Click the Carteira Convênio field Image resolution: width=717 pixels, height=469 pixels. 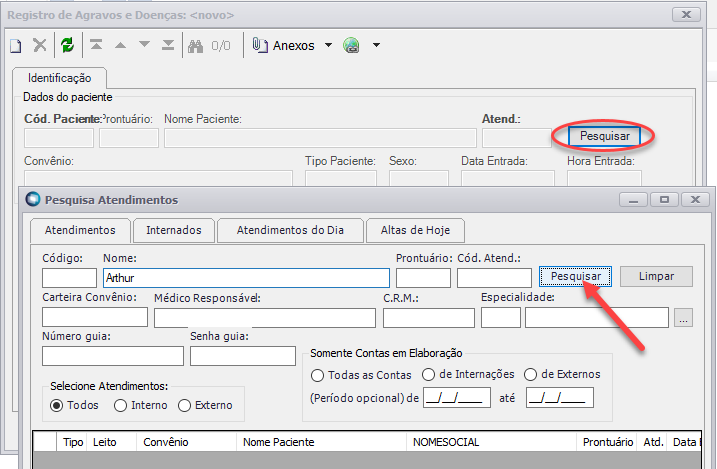point(95,317)
